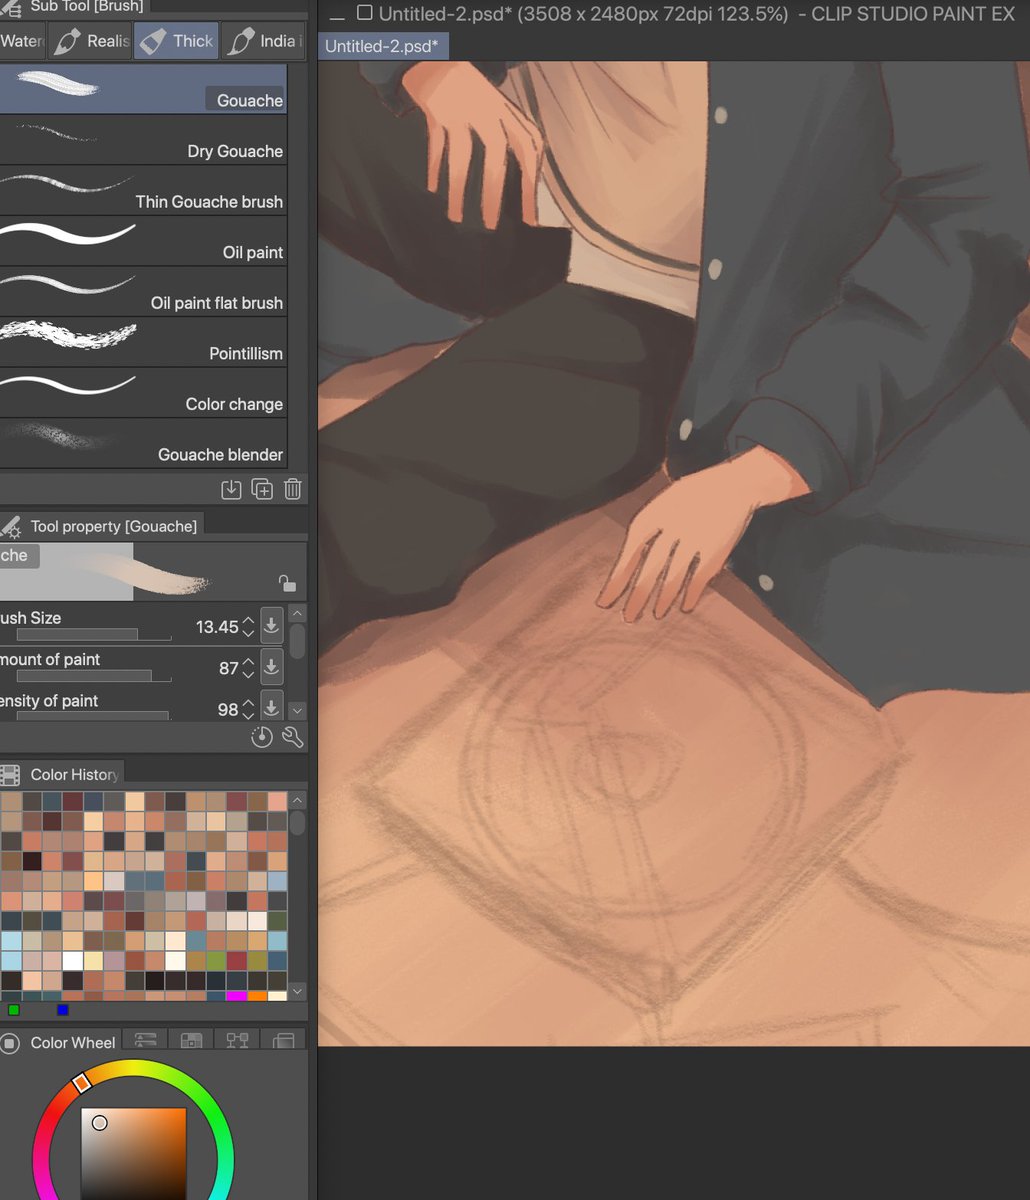
Task: Click the blue square below Color History
Action: pos(63,1010)
